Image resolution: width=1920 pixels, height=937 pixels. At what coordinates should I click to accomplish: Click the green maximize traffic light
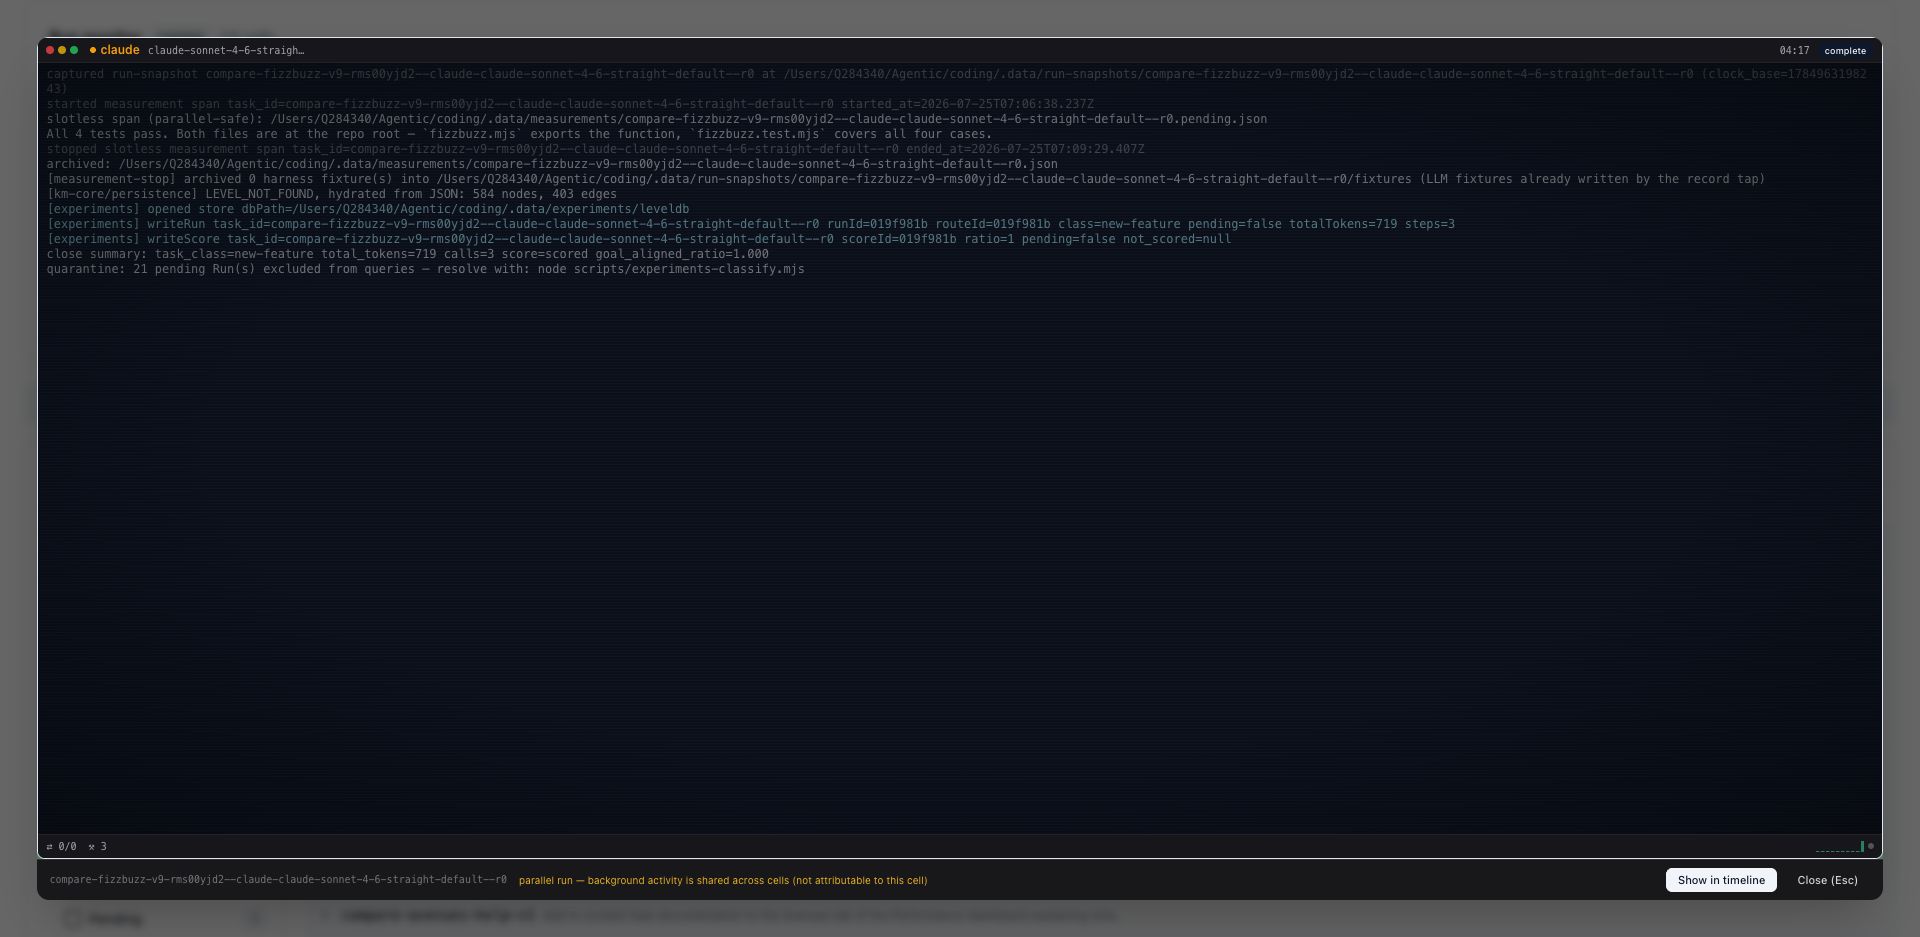tap(74, 50)
